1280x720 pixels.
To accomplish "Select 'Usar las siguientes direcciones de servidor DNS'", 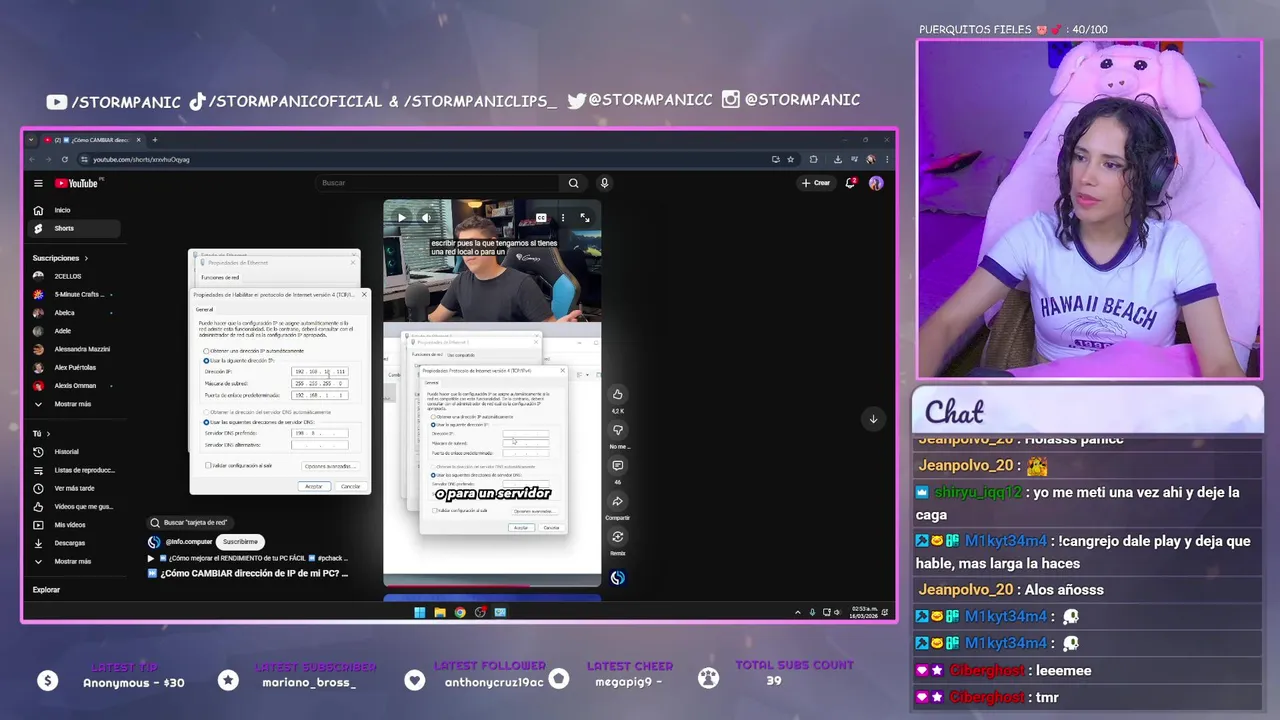I will (x=206, y=422).
